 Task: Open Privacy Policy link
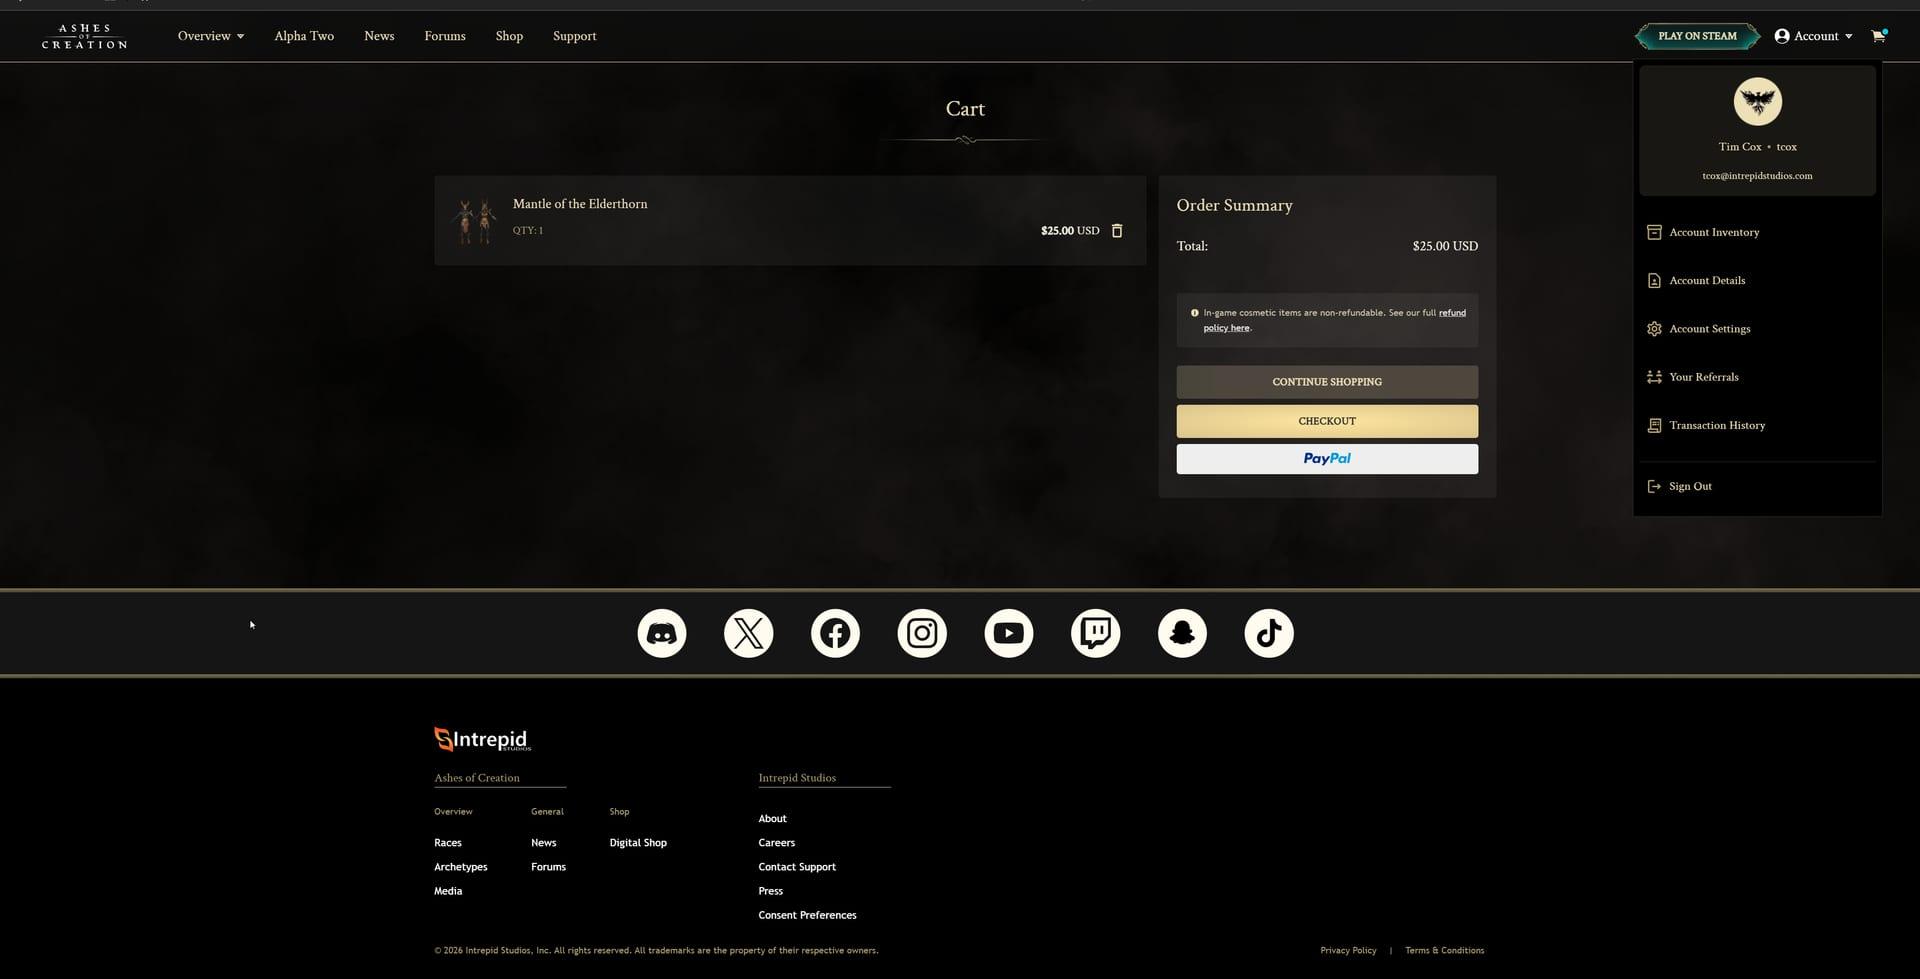(x=1348, y=950)
